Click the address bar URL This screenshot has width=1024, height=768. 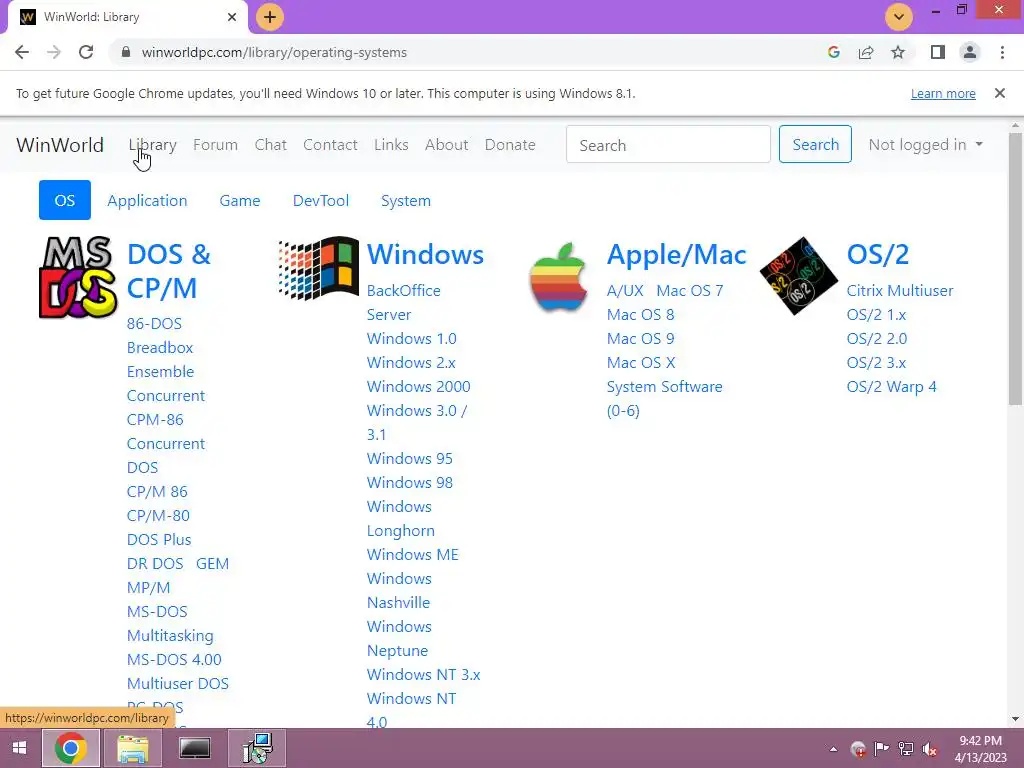tap(274, 52)
